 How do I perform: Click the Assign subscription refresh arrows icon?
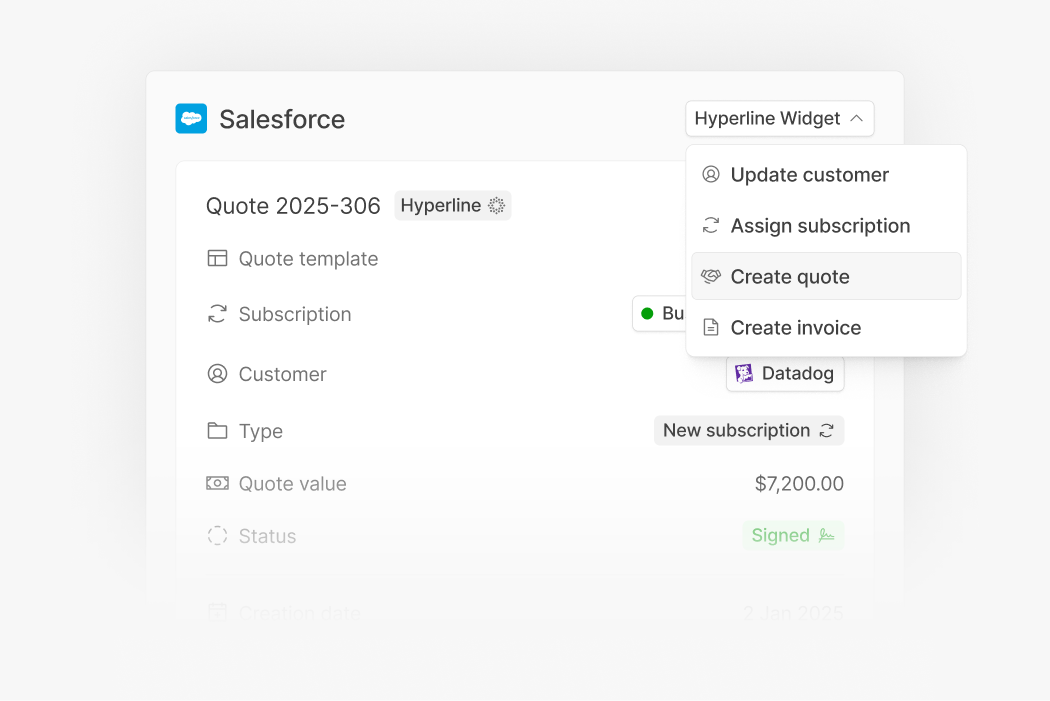[x=711, y=226]
